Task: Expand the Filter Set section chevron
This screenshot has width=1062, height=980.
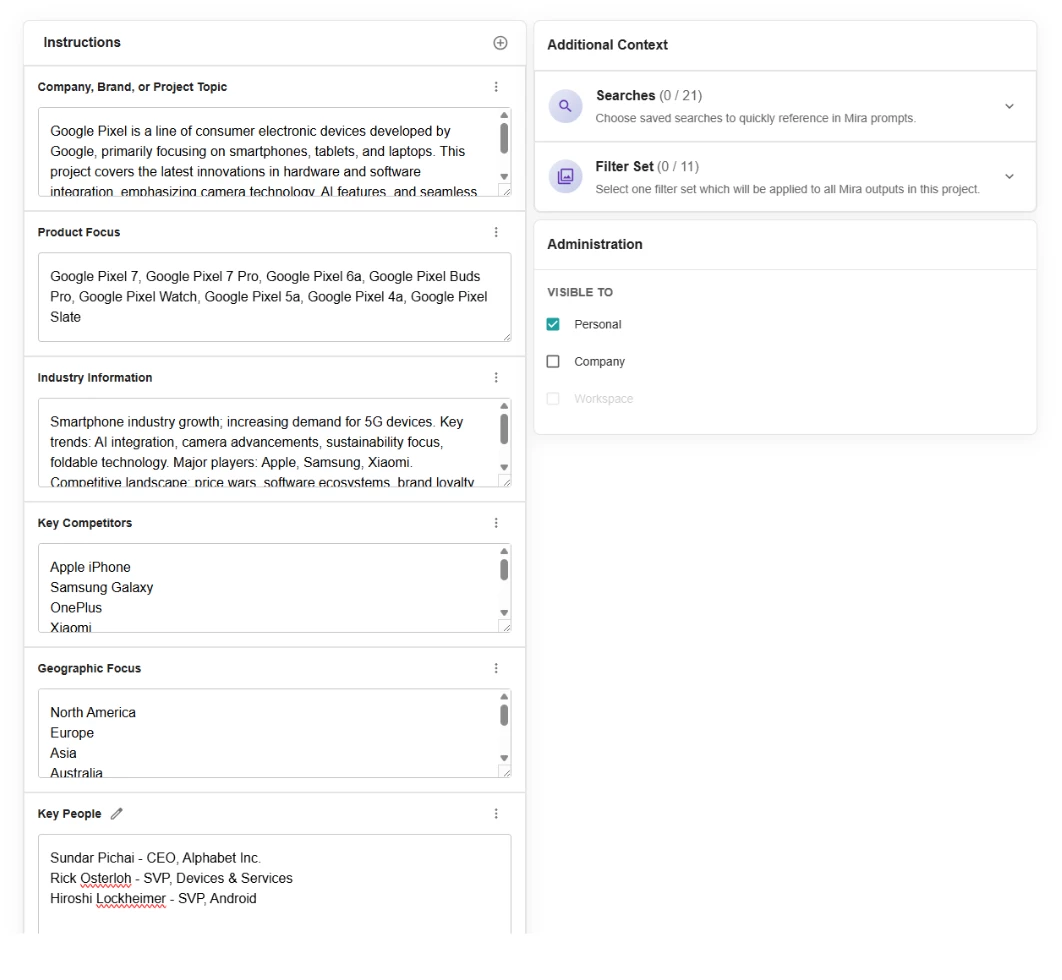Action: pos(1009,177)
